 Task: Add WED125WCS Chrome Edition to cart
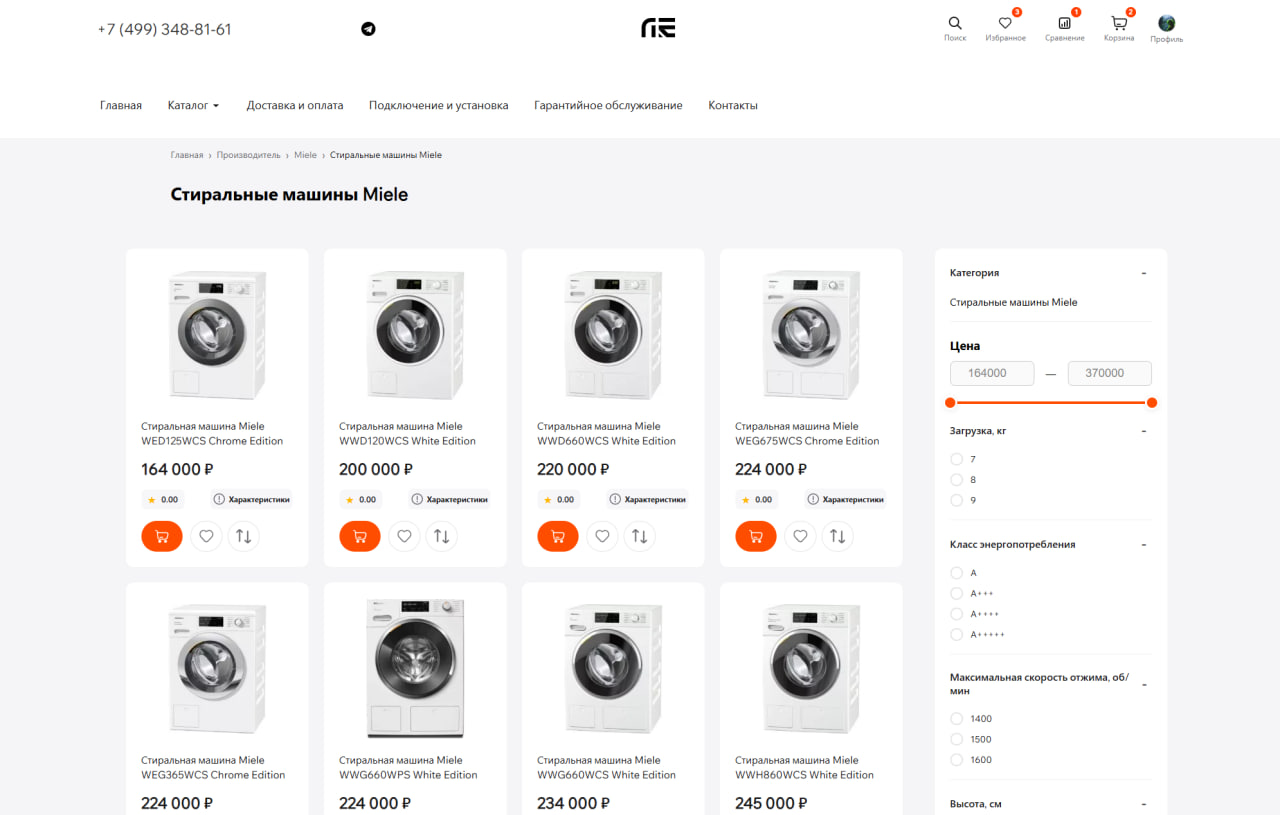[x=162, y=536]
